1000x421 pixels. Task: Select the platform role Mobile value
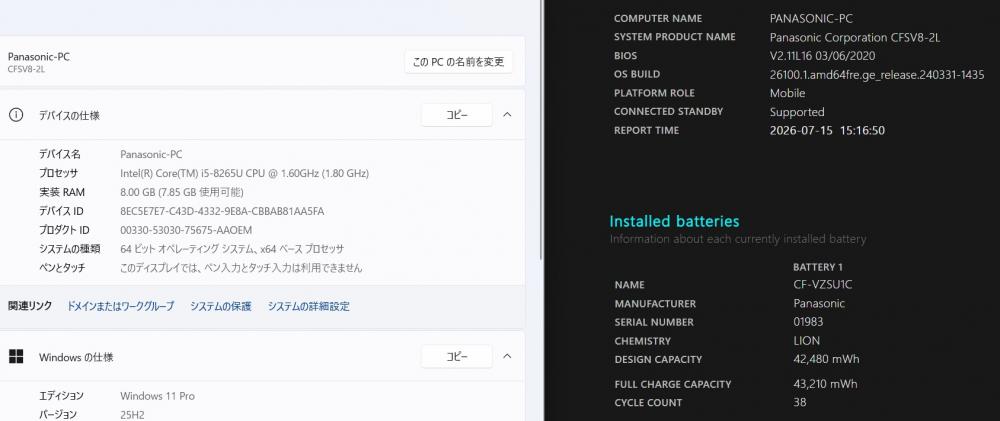[788, 93]
